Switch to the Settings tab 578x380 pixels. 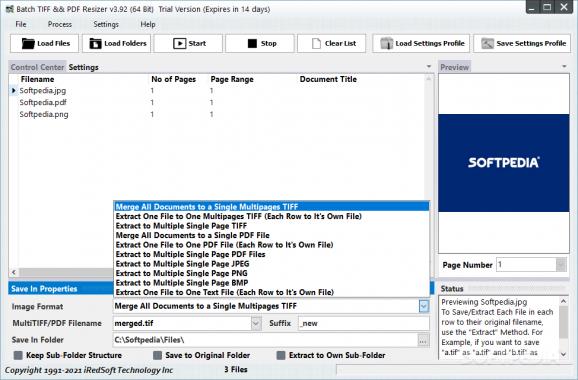tap(84, 67)
